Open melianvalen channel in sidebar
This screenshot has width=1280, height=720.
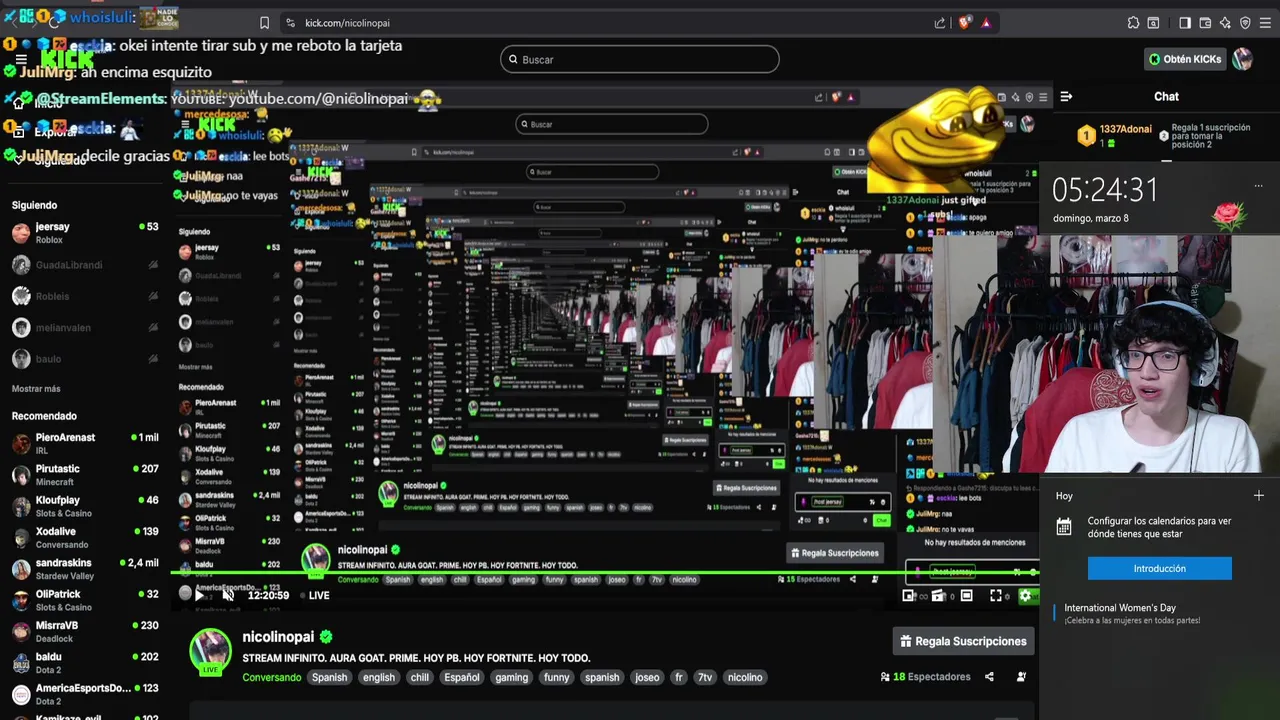click(x=85, y=327)
